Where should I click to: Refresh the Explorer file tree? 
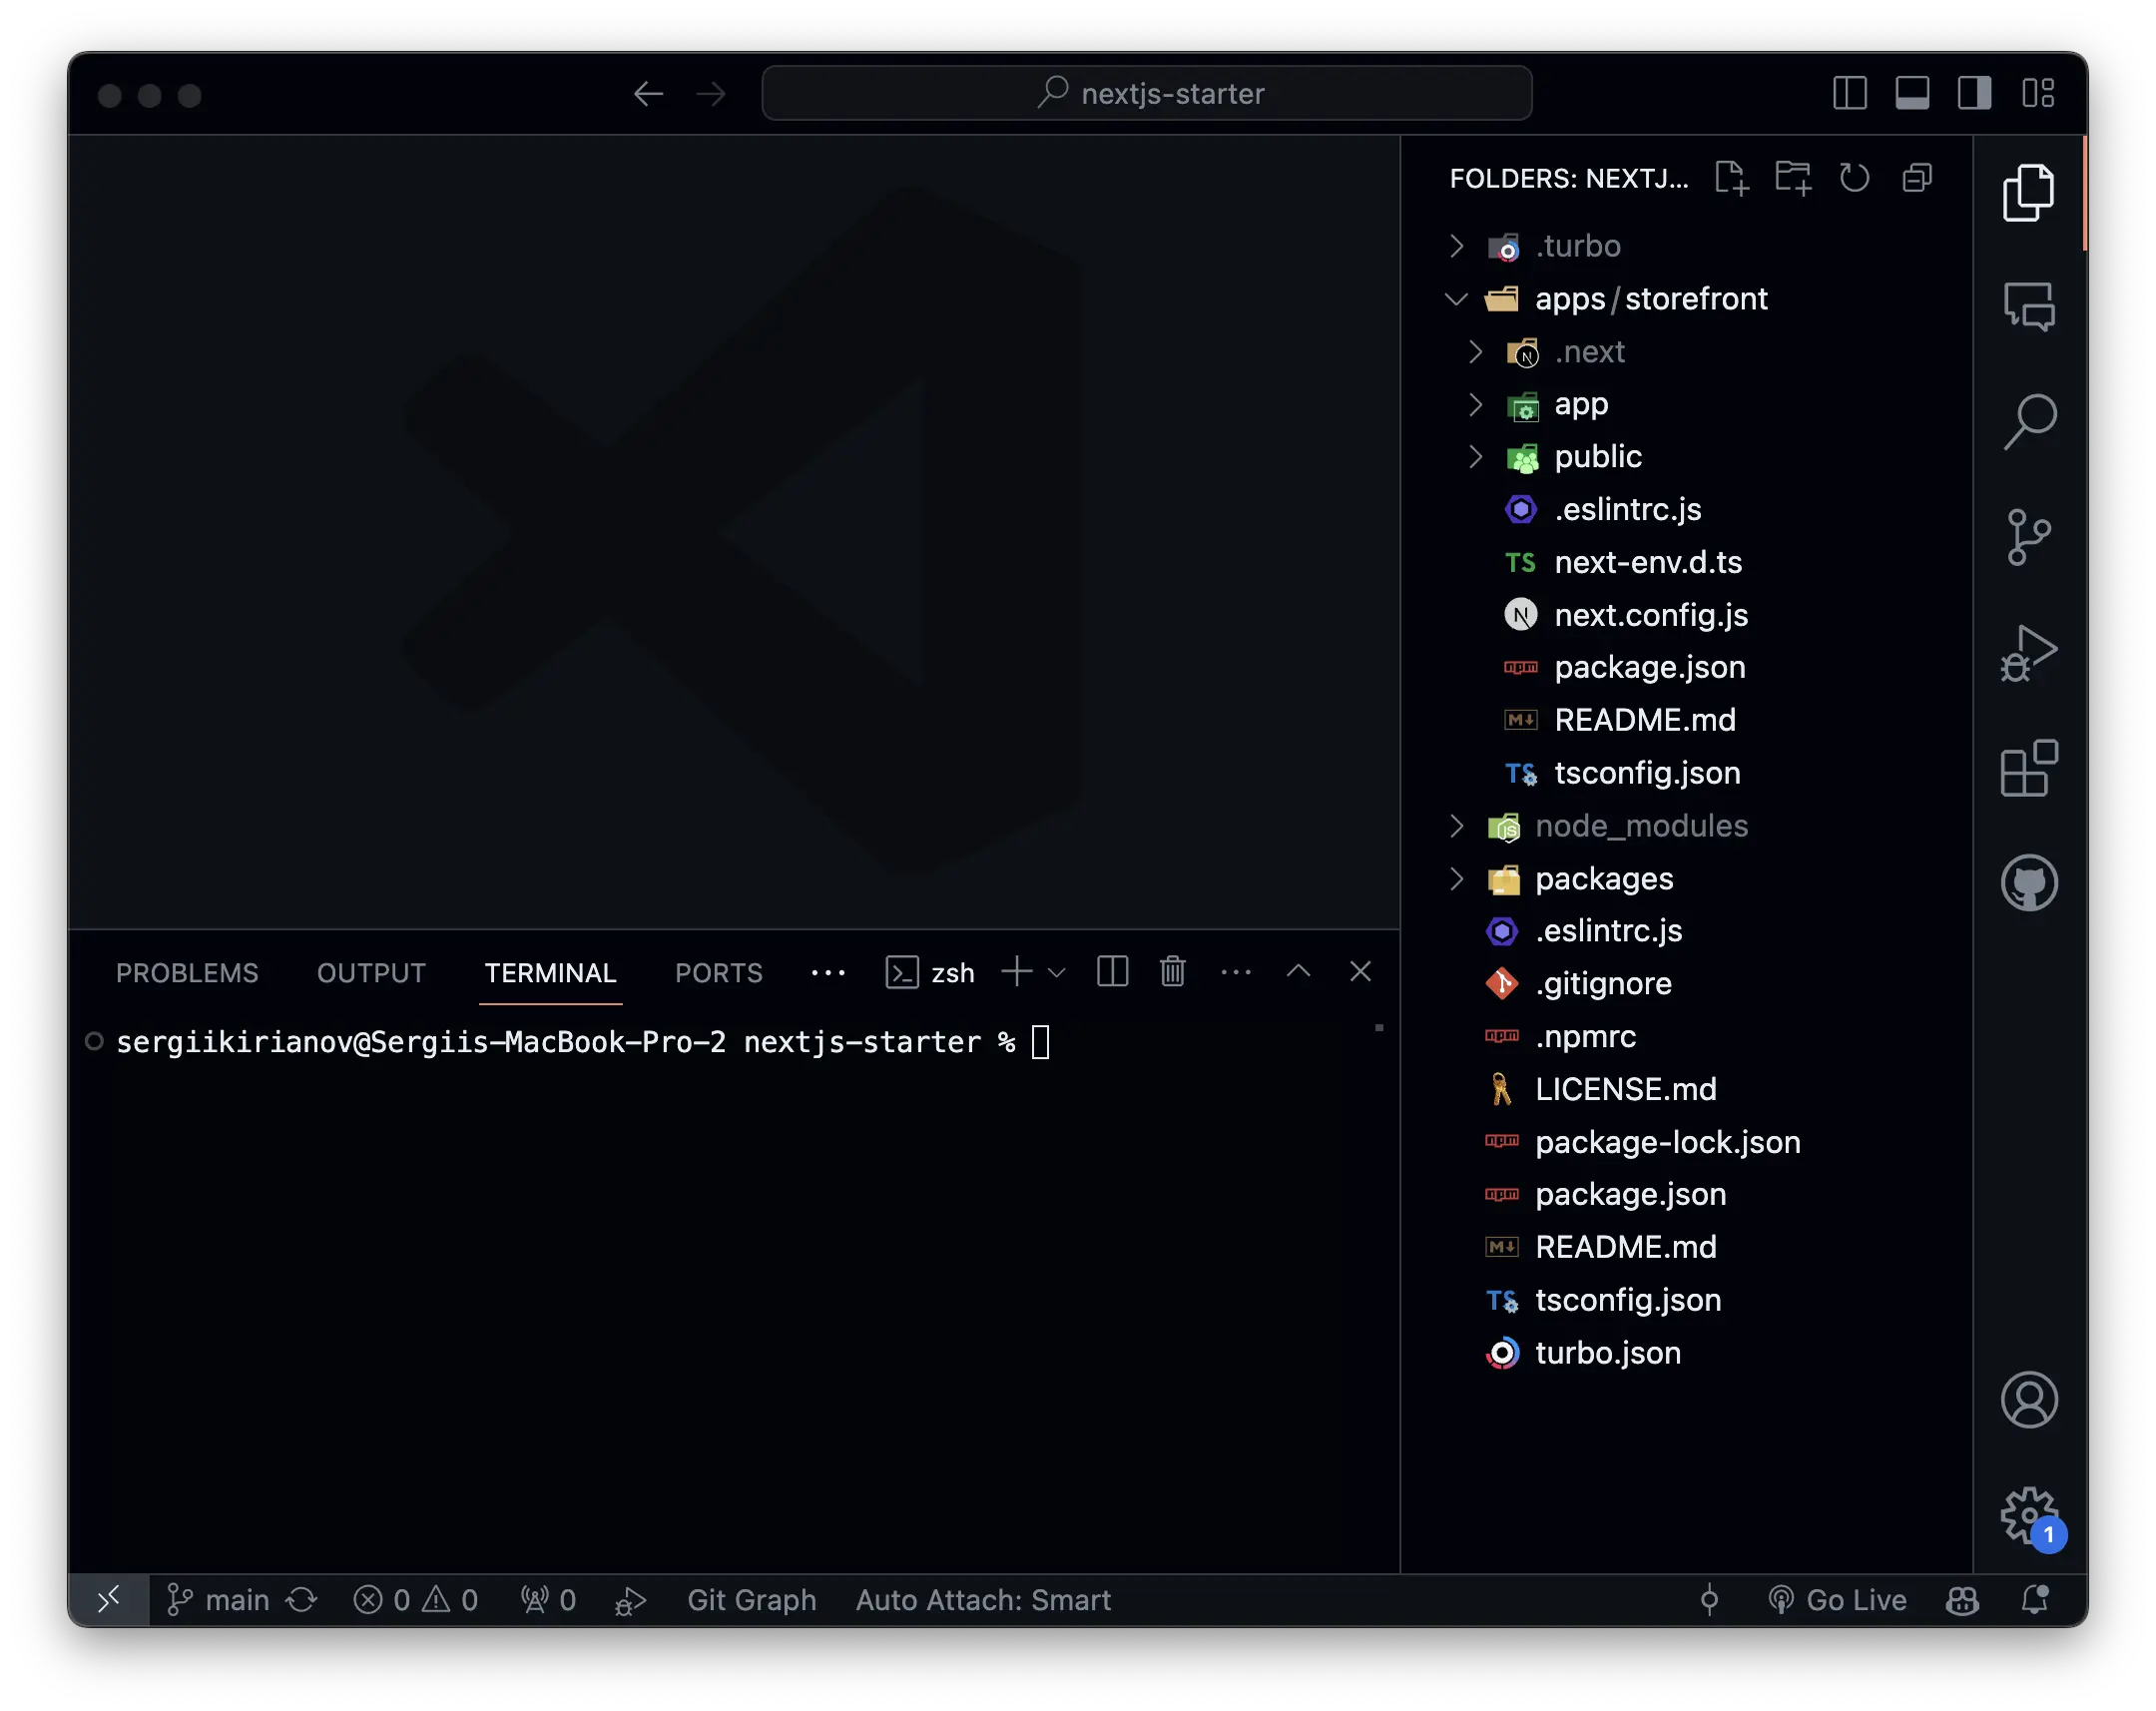click(1855, 178)
